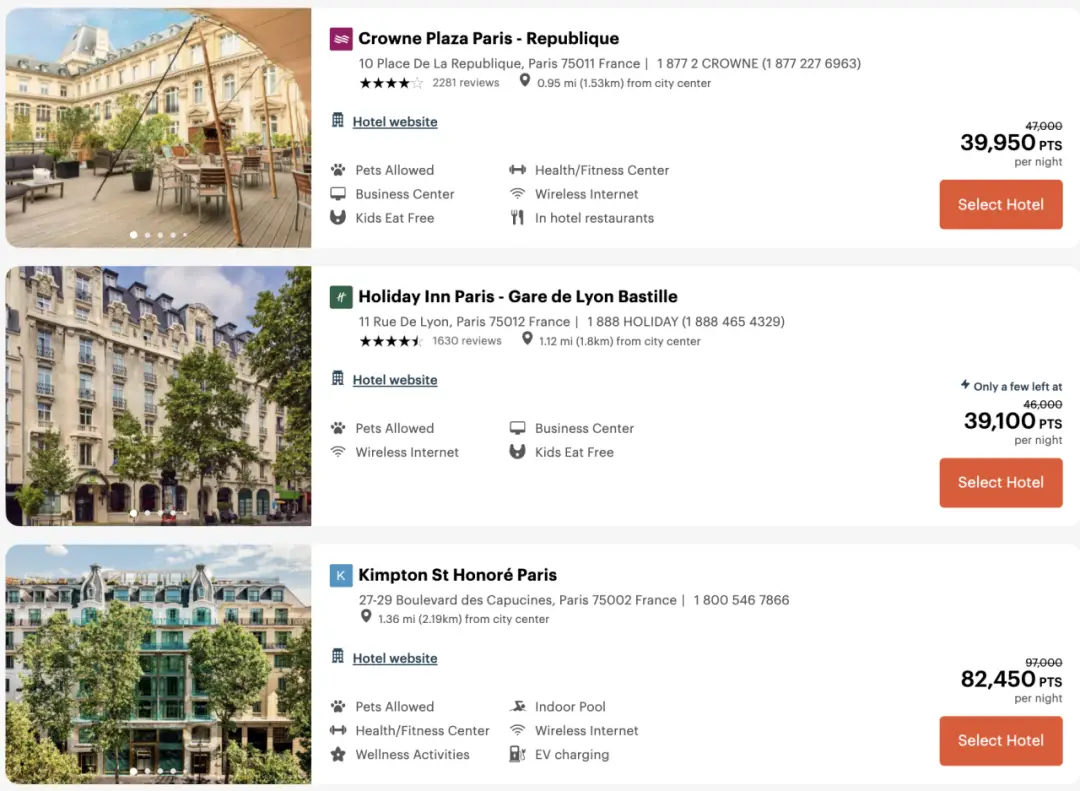This screenshot has height=791, width=1080.
Task: Click the Kimpton St Honoré building photo
Action: point(158,664)
